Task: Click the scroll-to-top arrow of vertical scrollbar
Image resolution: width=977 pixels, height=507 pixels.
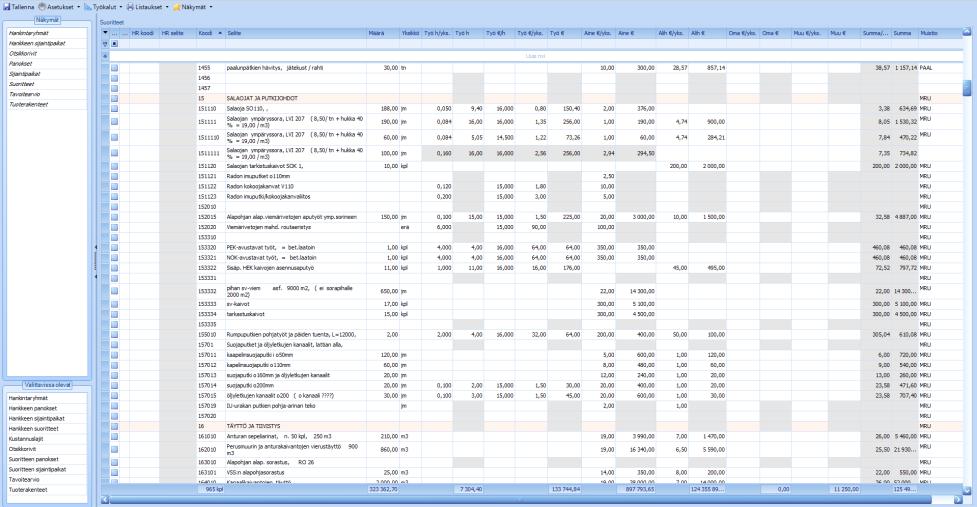Action: [966, 33]
